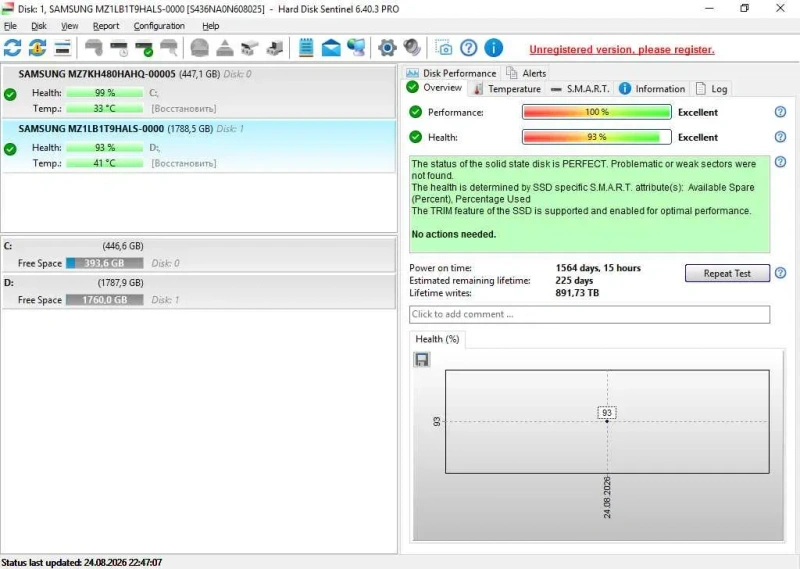Viewport: 800px width, 569px height.
Task: Click the 1564 days, 15 hours value
Action: point(598,268)
